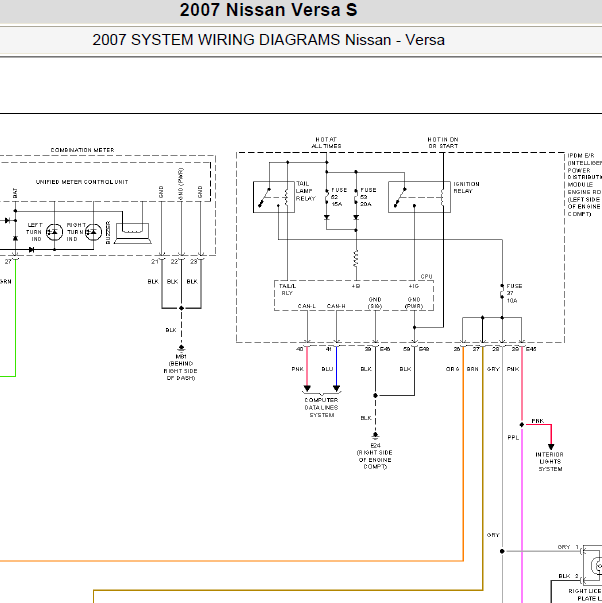Click connector terminal number 59

[x=407, y=349]
